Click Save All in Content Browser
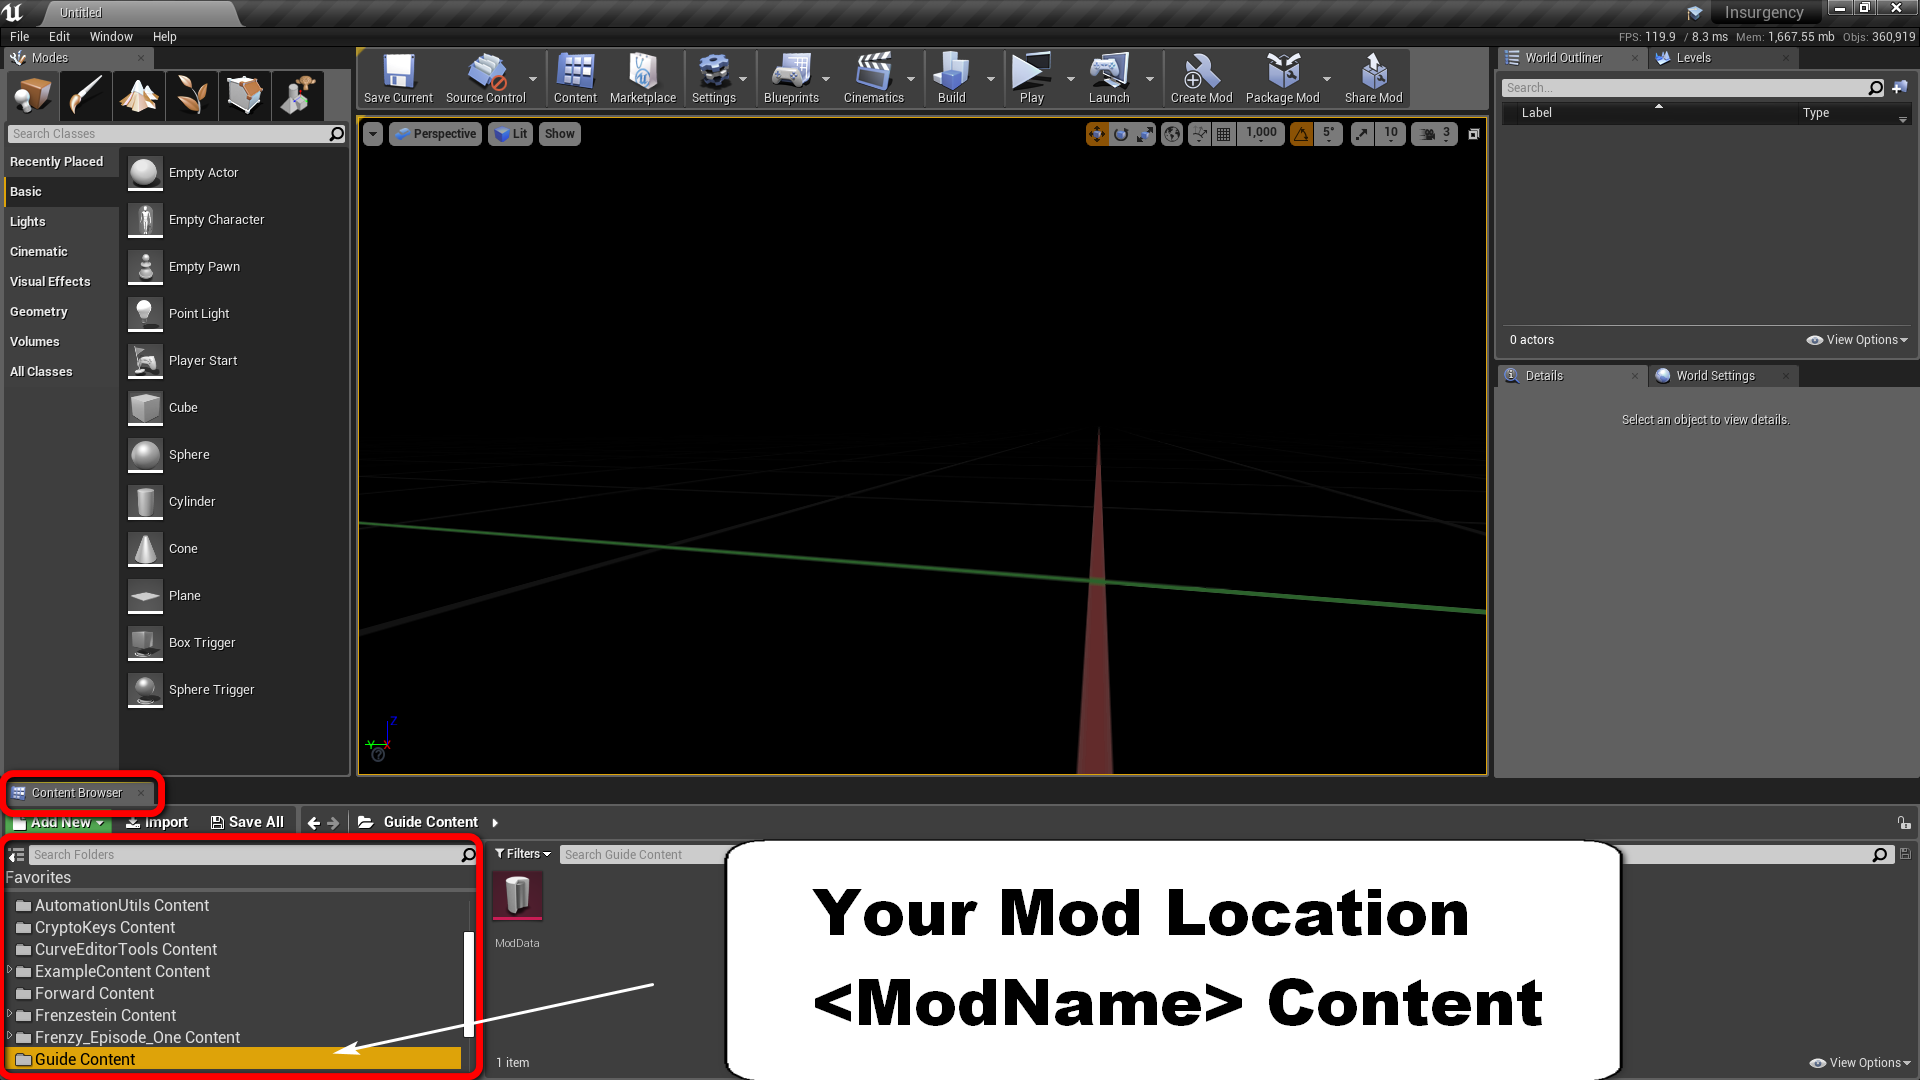This screenshot has height=1080, width=1920. 247,822
